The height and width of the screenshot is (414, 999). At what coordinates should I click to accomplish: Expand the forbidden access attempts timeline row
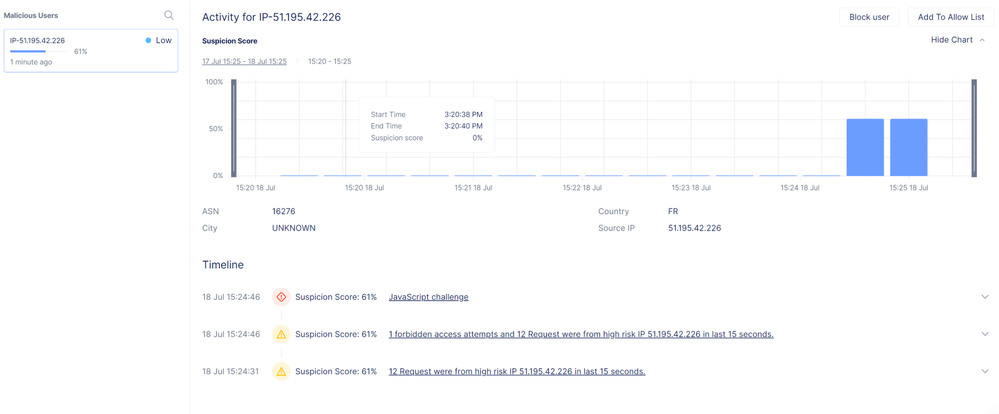point(985,334)
